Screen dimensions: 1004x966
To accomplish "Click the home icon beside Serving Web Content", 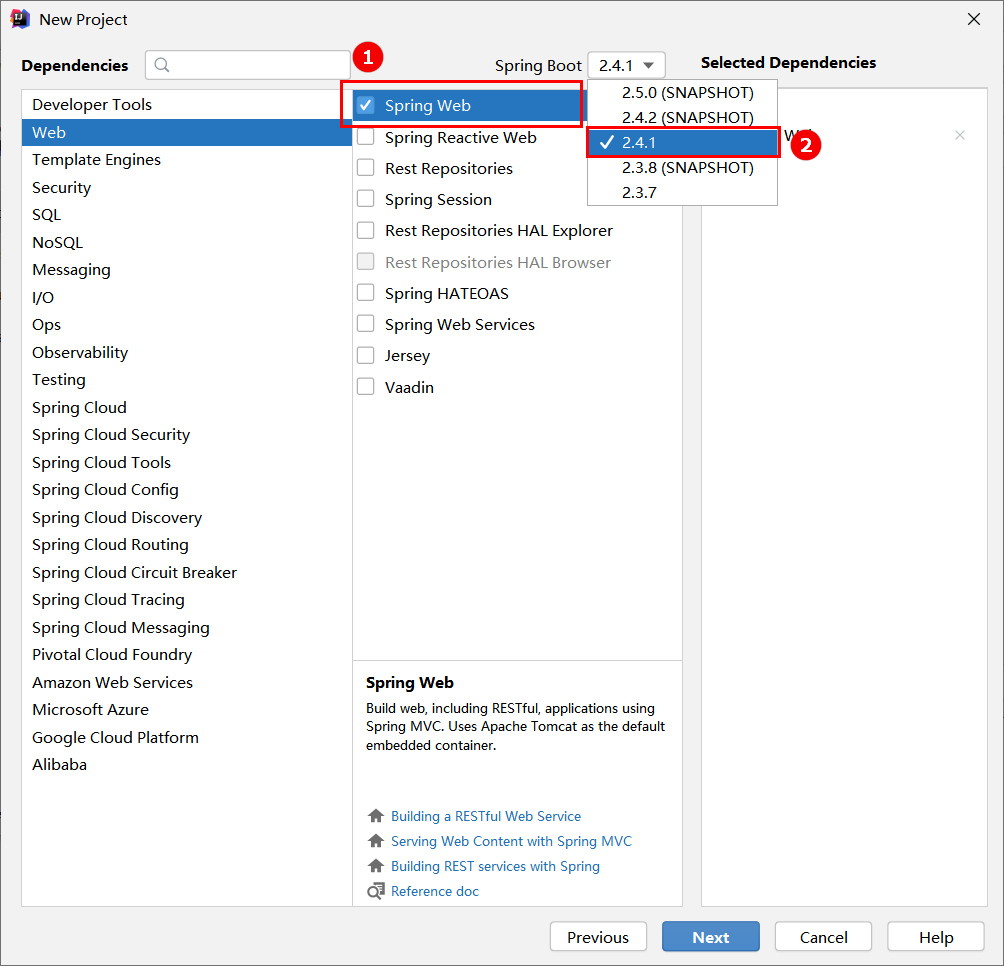I will 376,841.
